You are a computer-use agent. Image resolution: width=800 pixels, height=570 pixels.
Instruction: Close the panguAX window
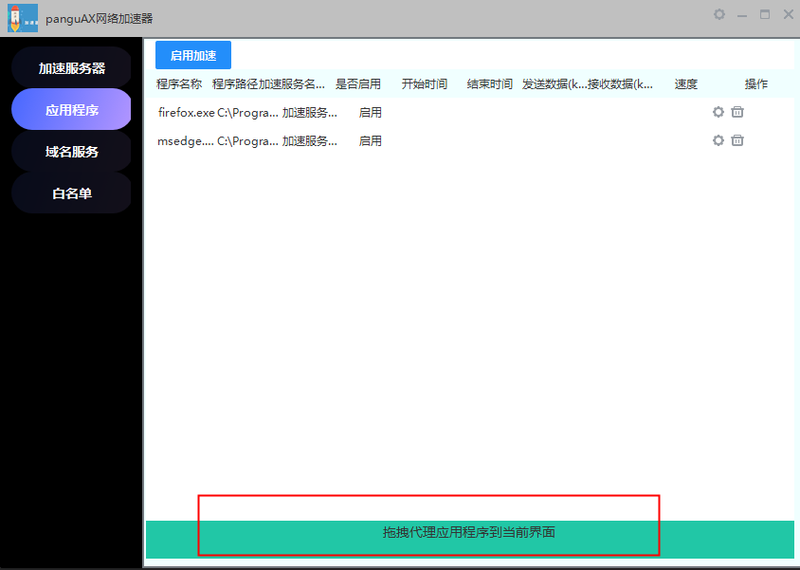coord(788,14)
